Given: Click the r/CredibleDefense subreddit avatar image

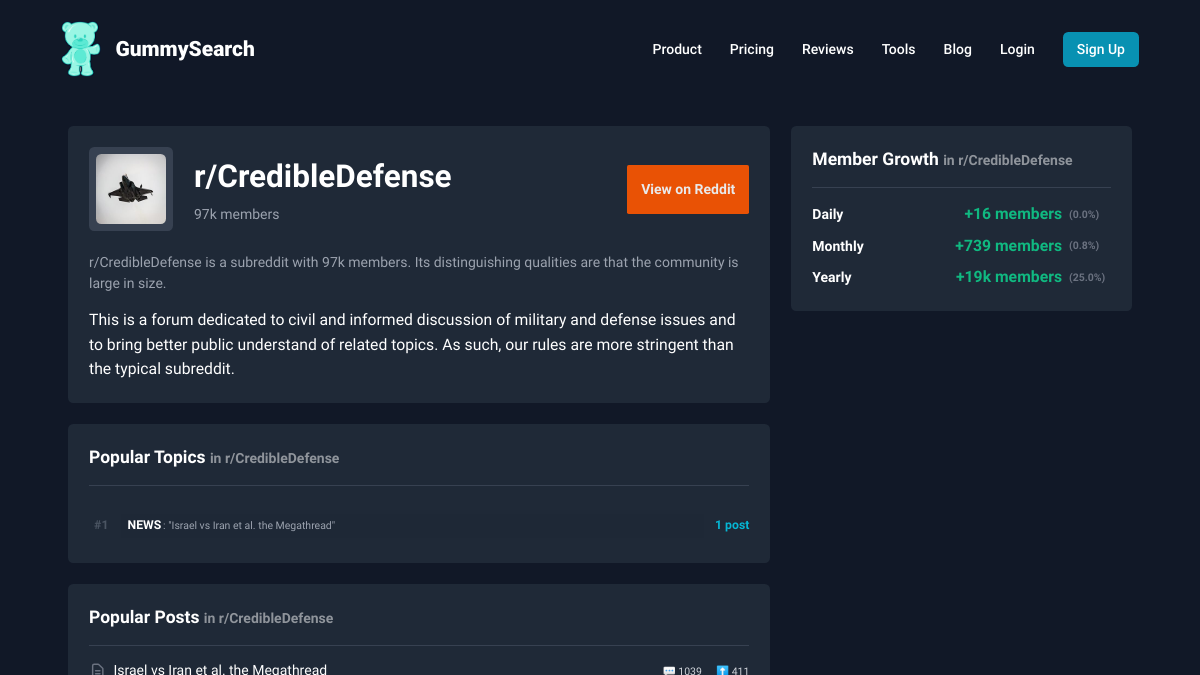Looking at the screenshot, I should pyautogui.click(x=131, y=189).
